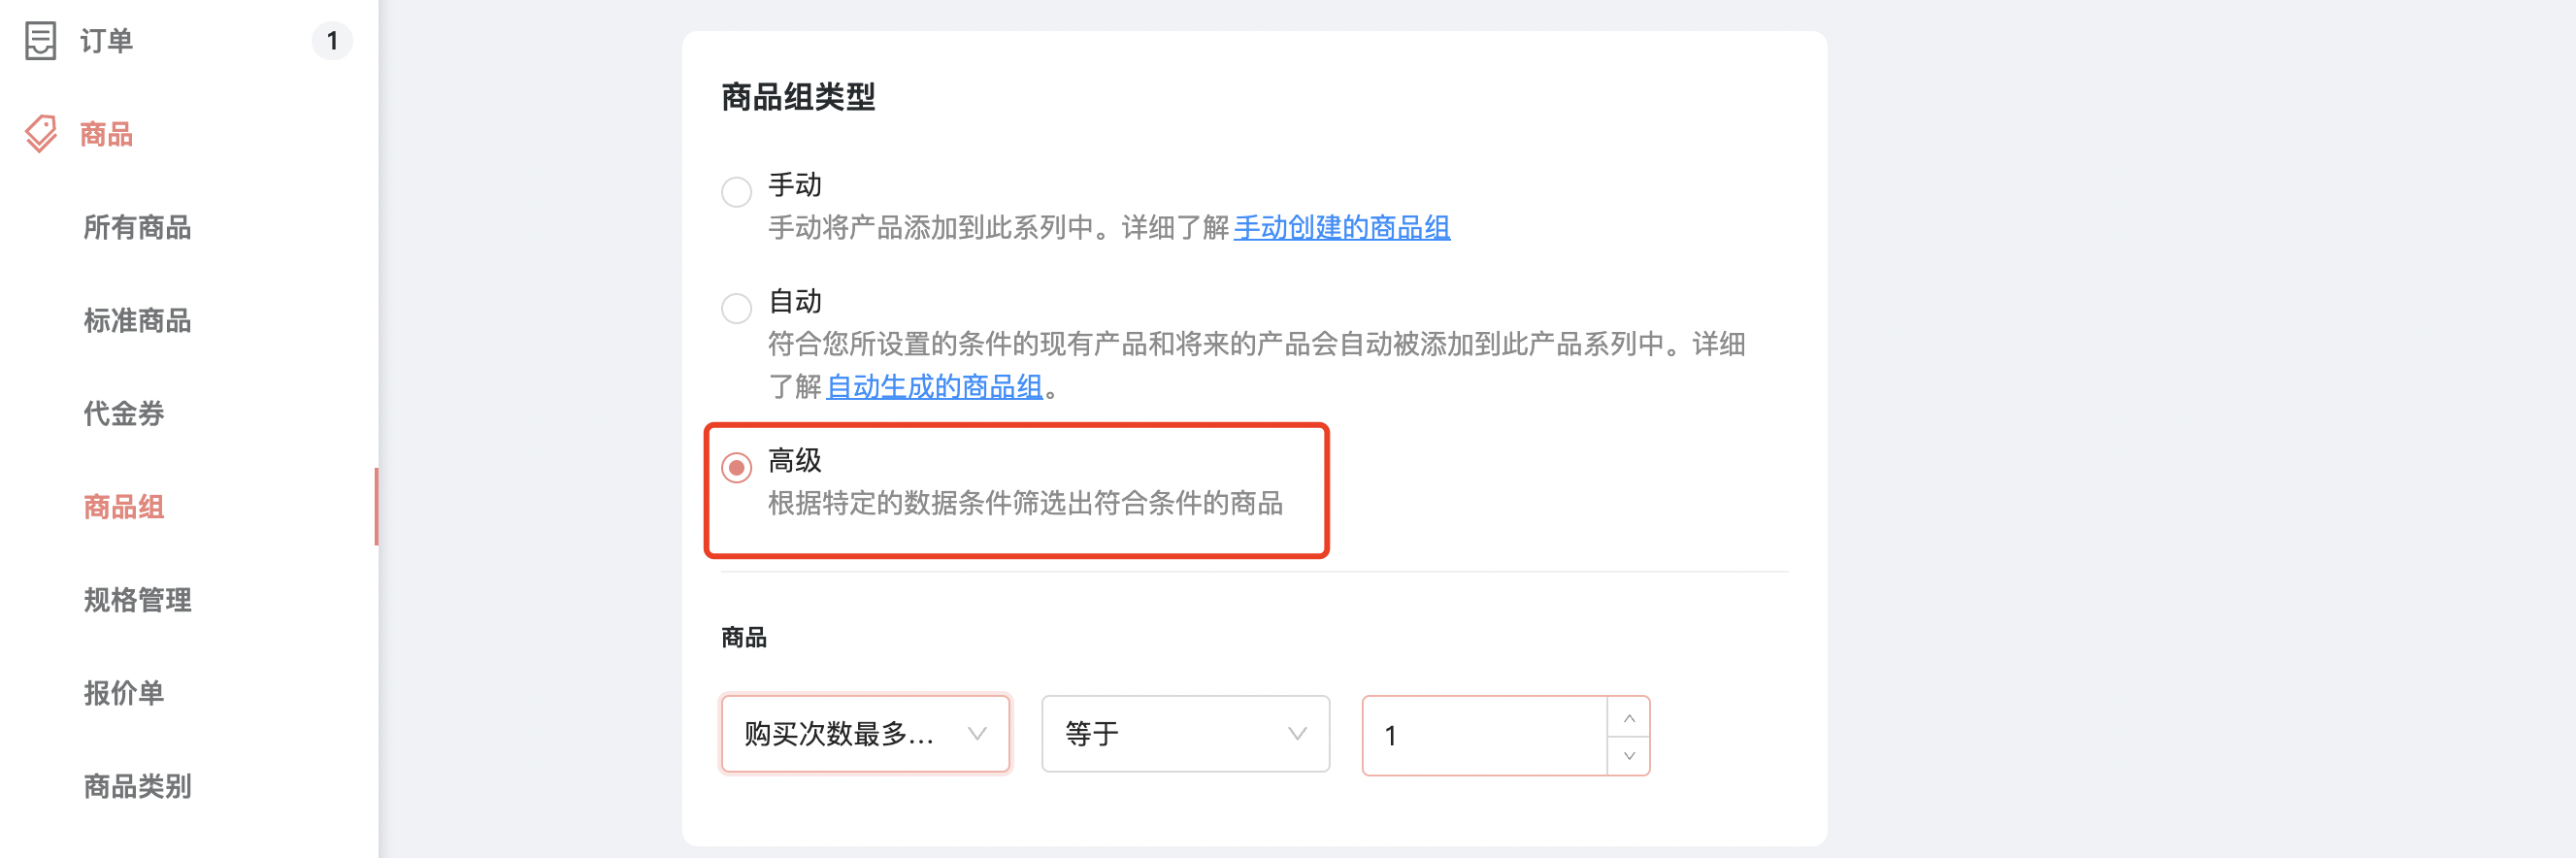Go to 标准商品 menu item
The height and width of the screenshot is (858, 2576).
pos(137,321)
